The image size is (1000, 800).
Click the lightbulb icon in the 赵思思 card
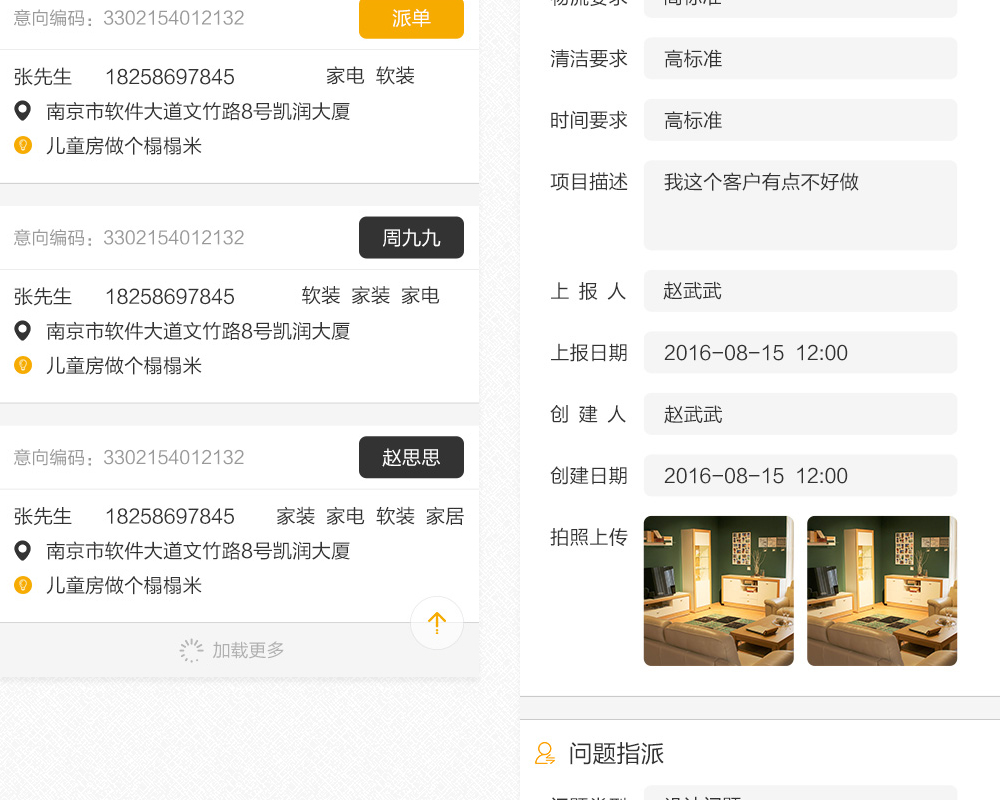23,584
